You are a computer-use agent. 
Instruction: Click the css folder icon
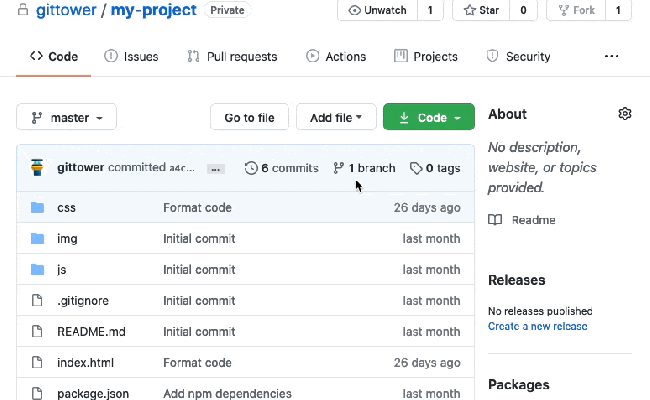37,207
